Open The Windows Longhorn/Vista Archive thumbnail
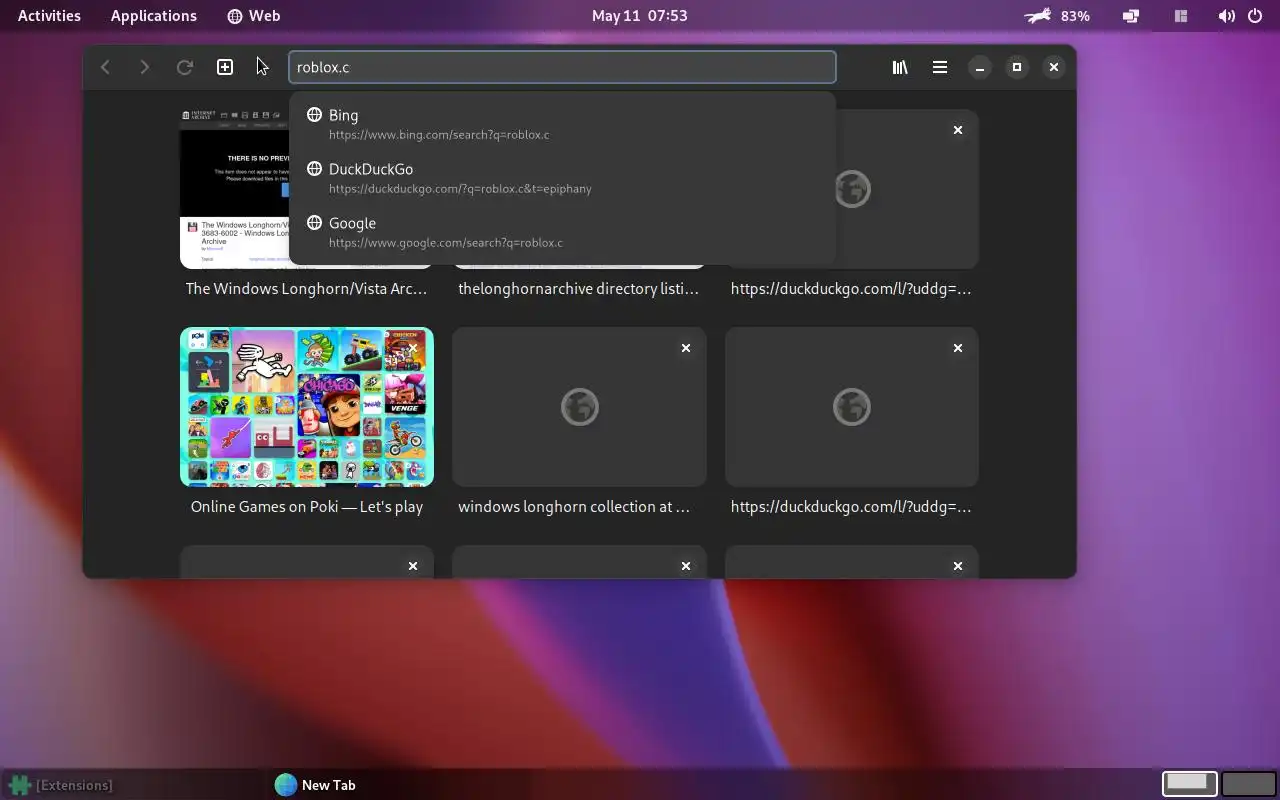Image resolution: width=1280 pixels, height=800 pixels. pos(234,189)
